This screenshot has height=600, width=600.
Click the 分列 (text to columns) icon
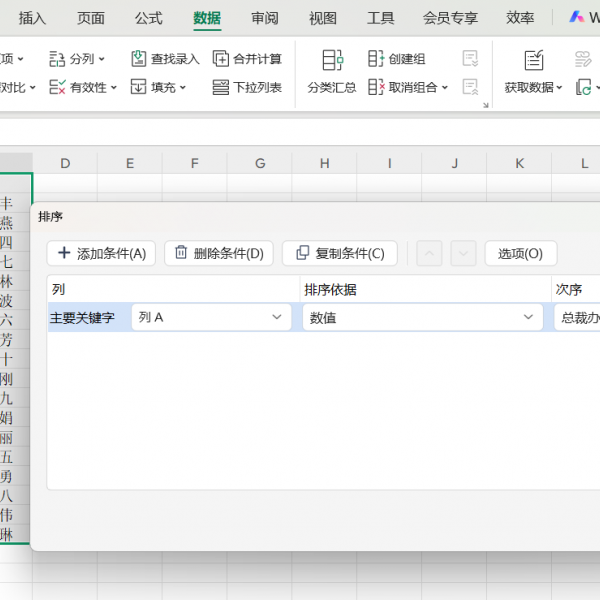point(58,59)
